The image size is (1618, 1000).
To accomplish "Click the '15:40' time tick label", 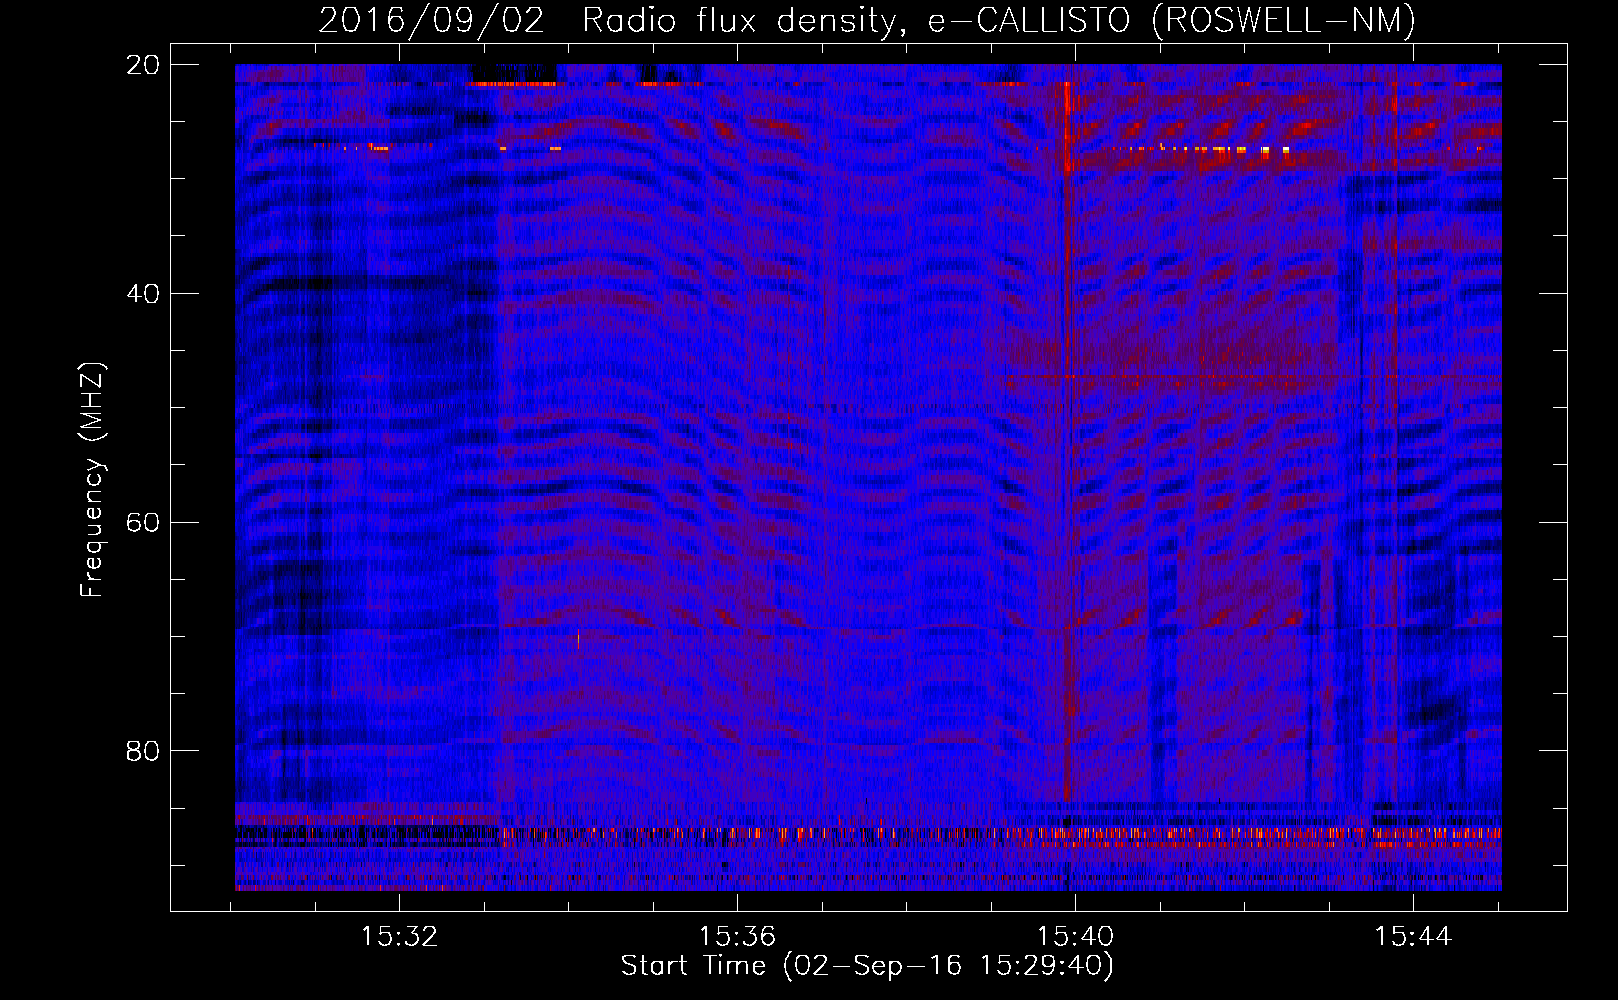I will 1075,936.
